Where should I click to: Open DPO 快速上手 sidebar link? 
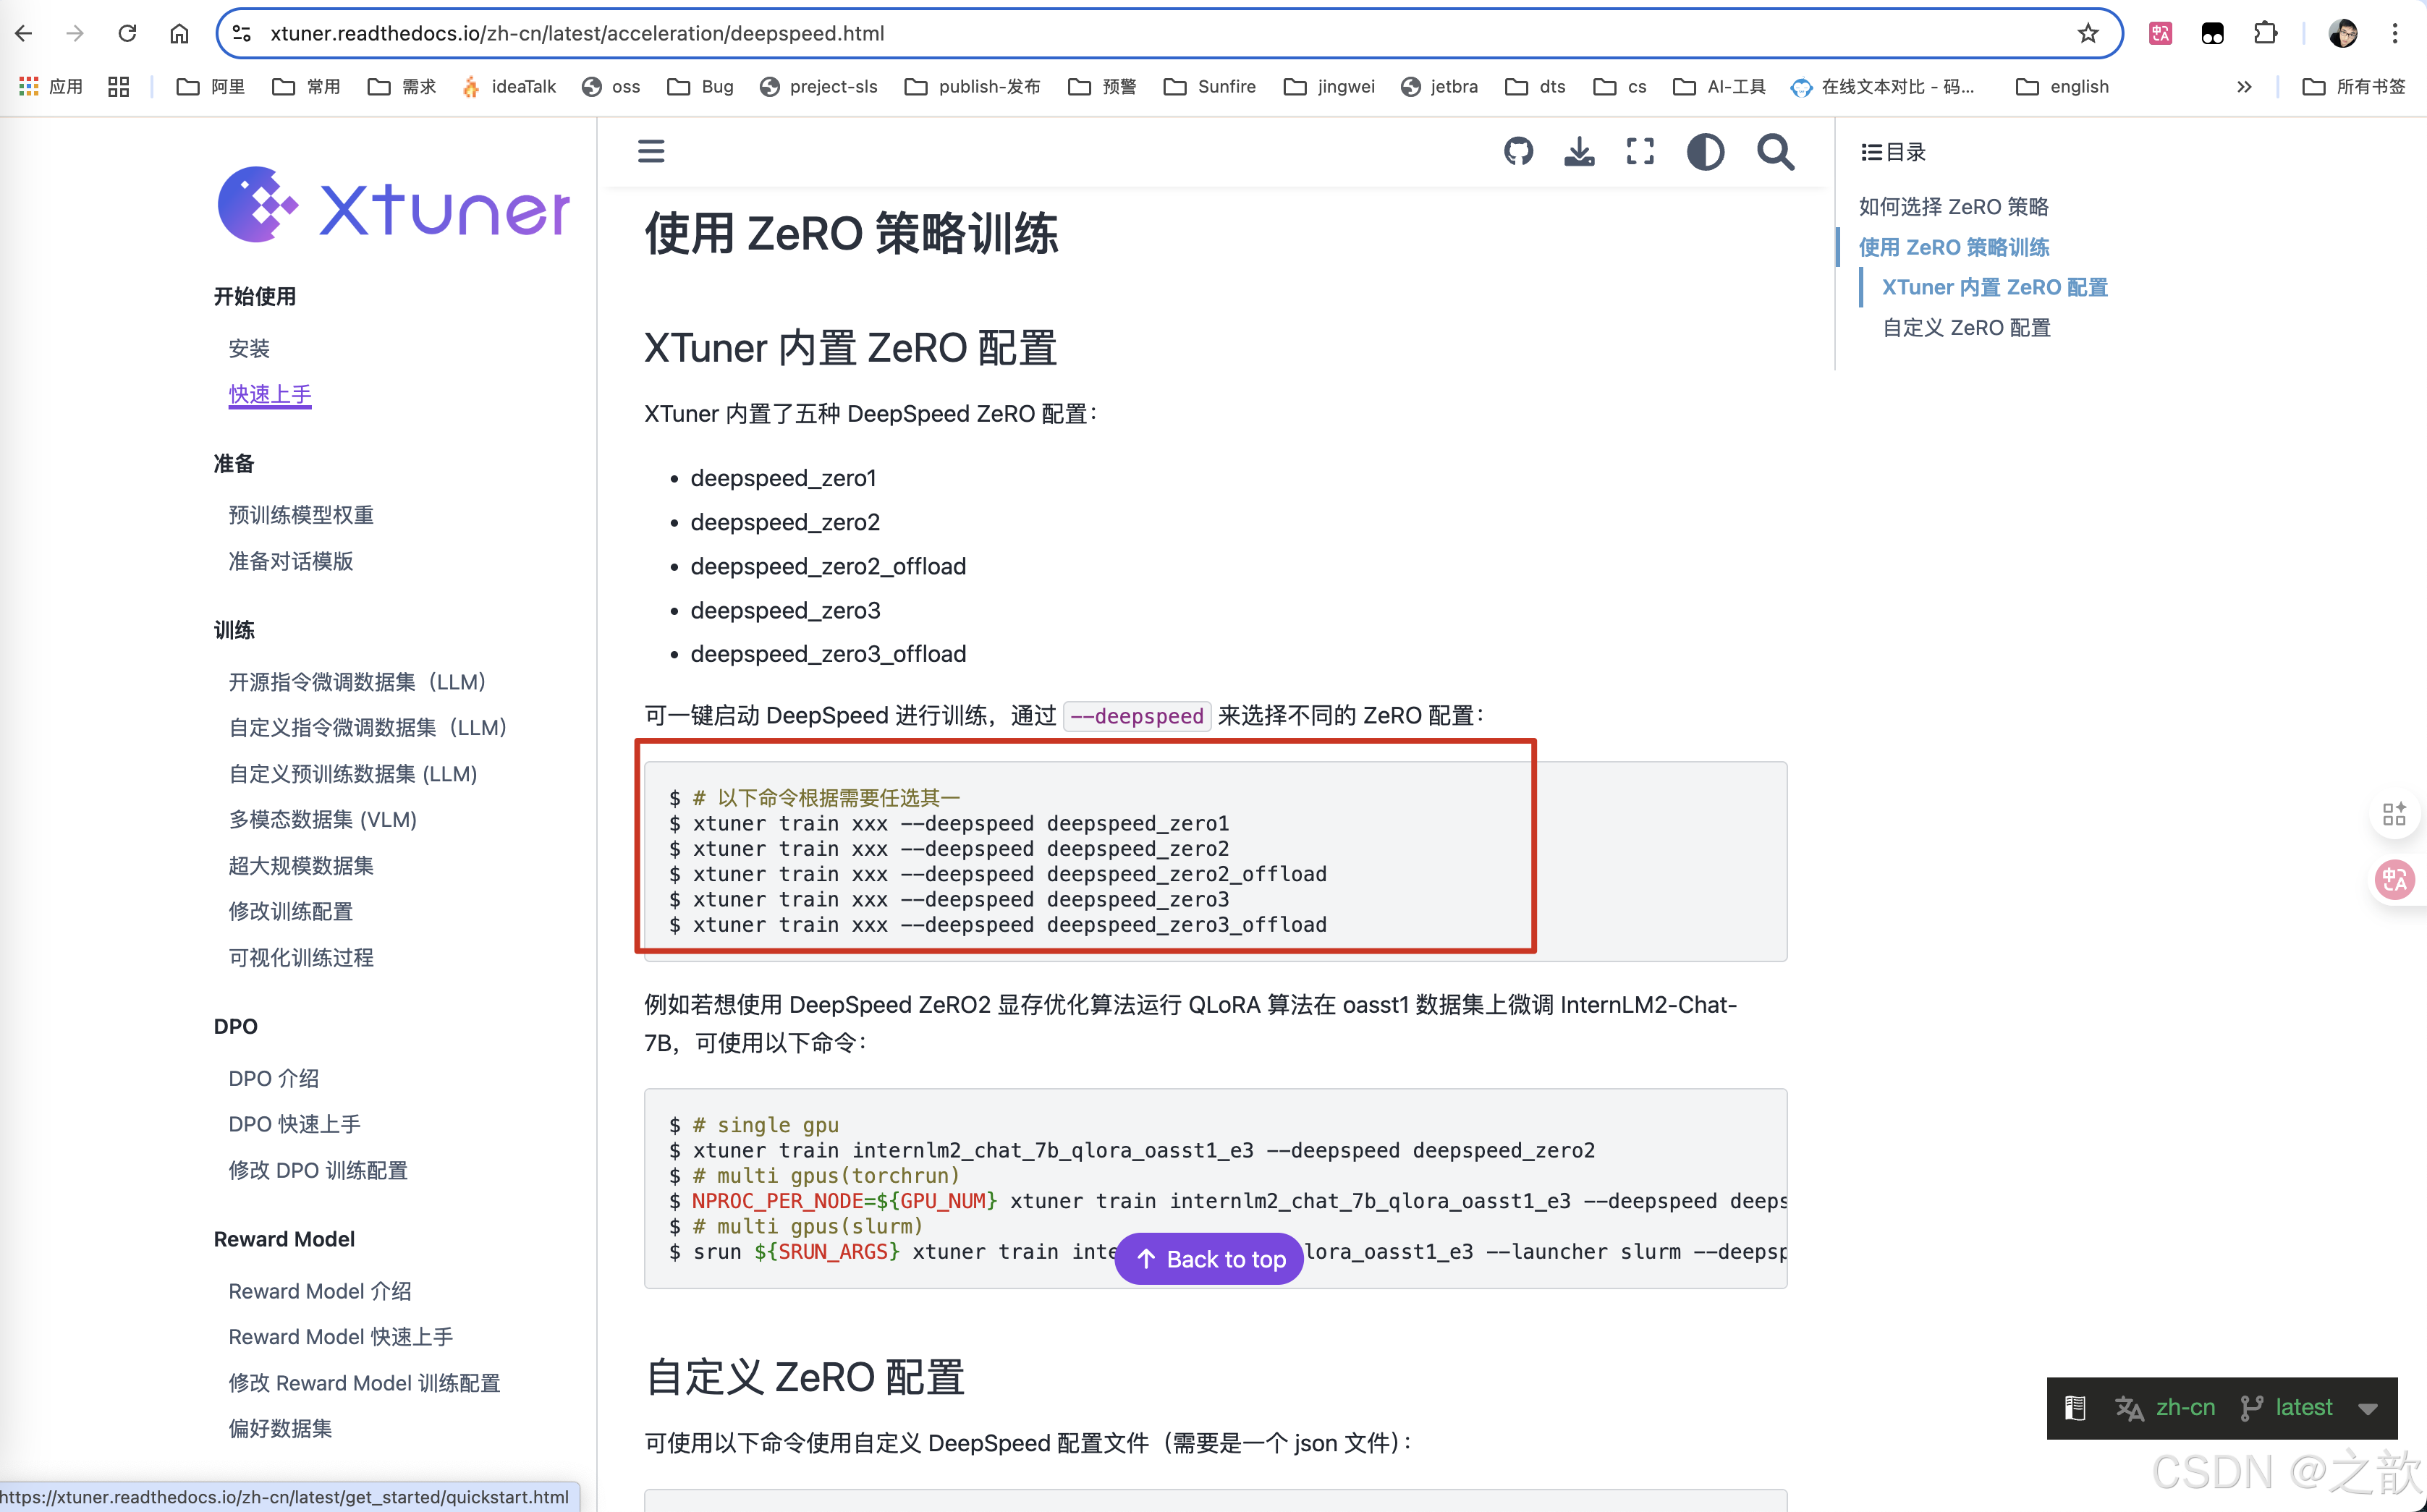(x=294, y=1124)
